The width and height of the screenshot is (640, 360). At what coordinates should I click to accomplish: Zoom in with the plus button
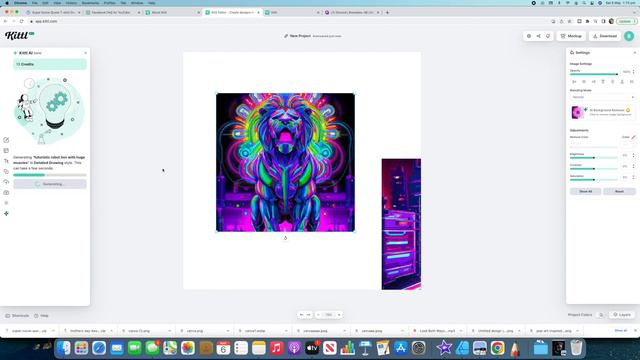pos(339,315)
